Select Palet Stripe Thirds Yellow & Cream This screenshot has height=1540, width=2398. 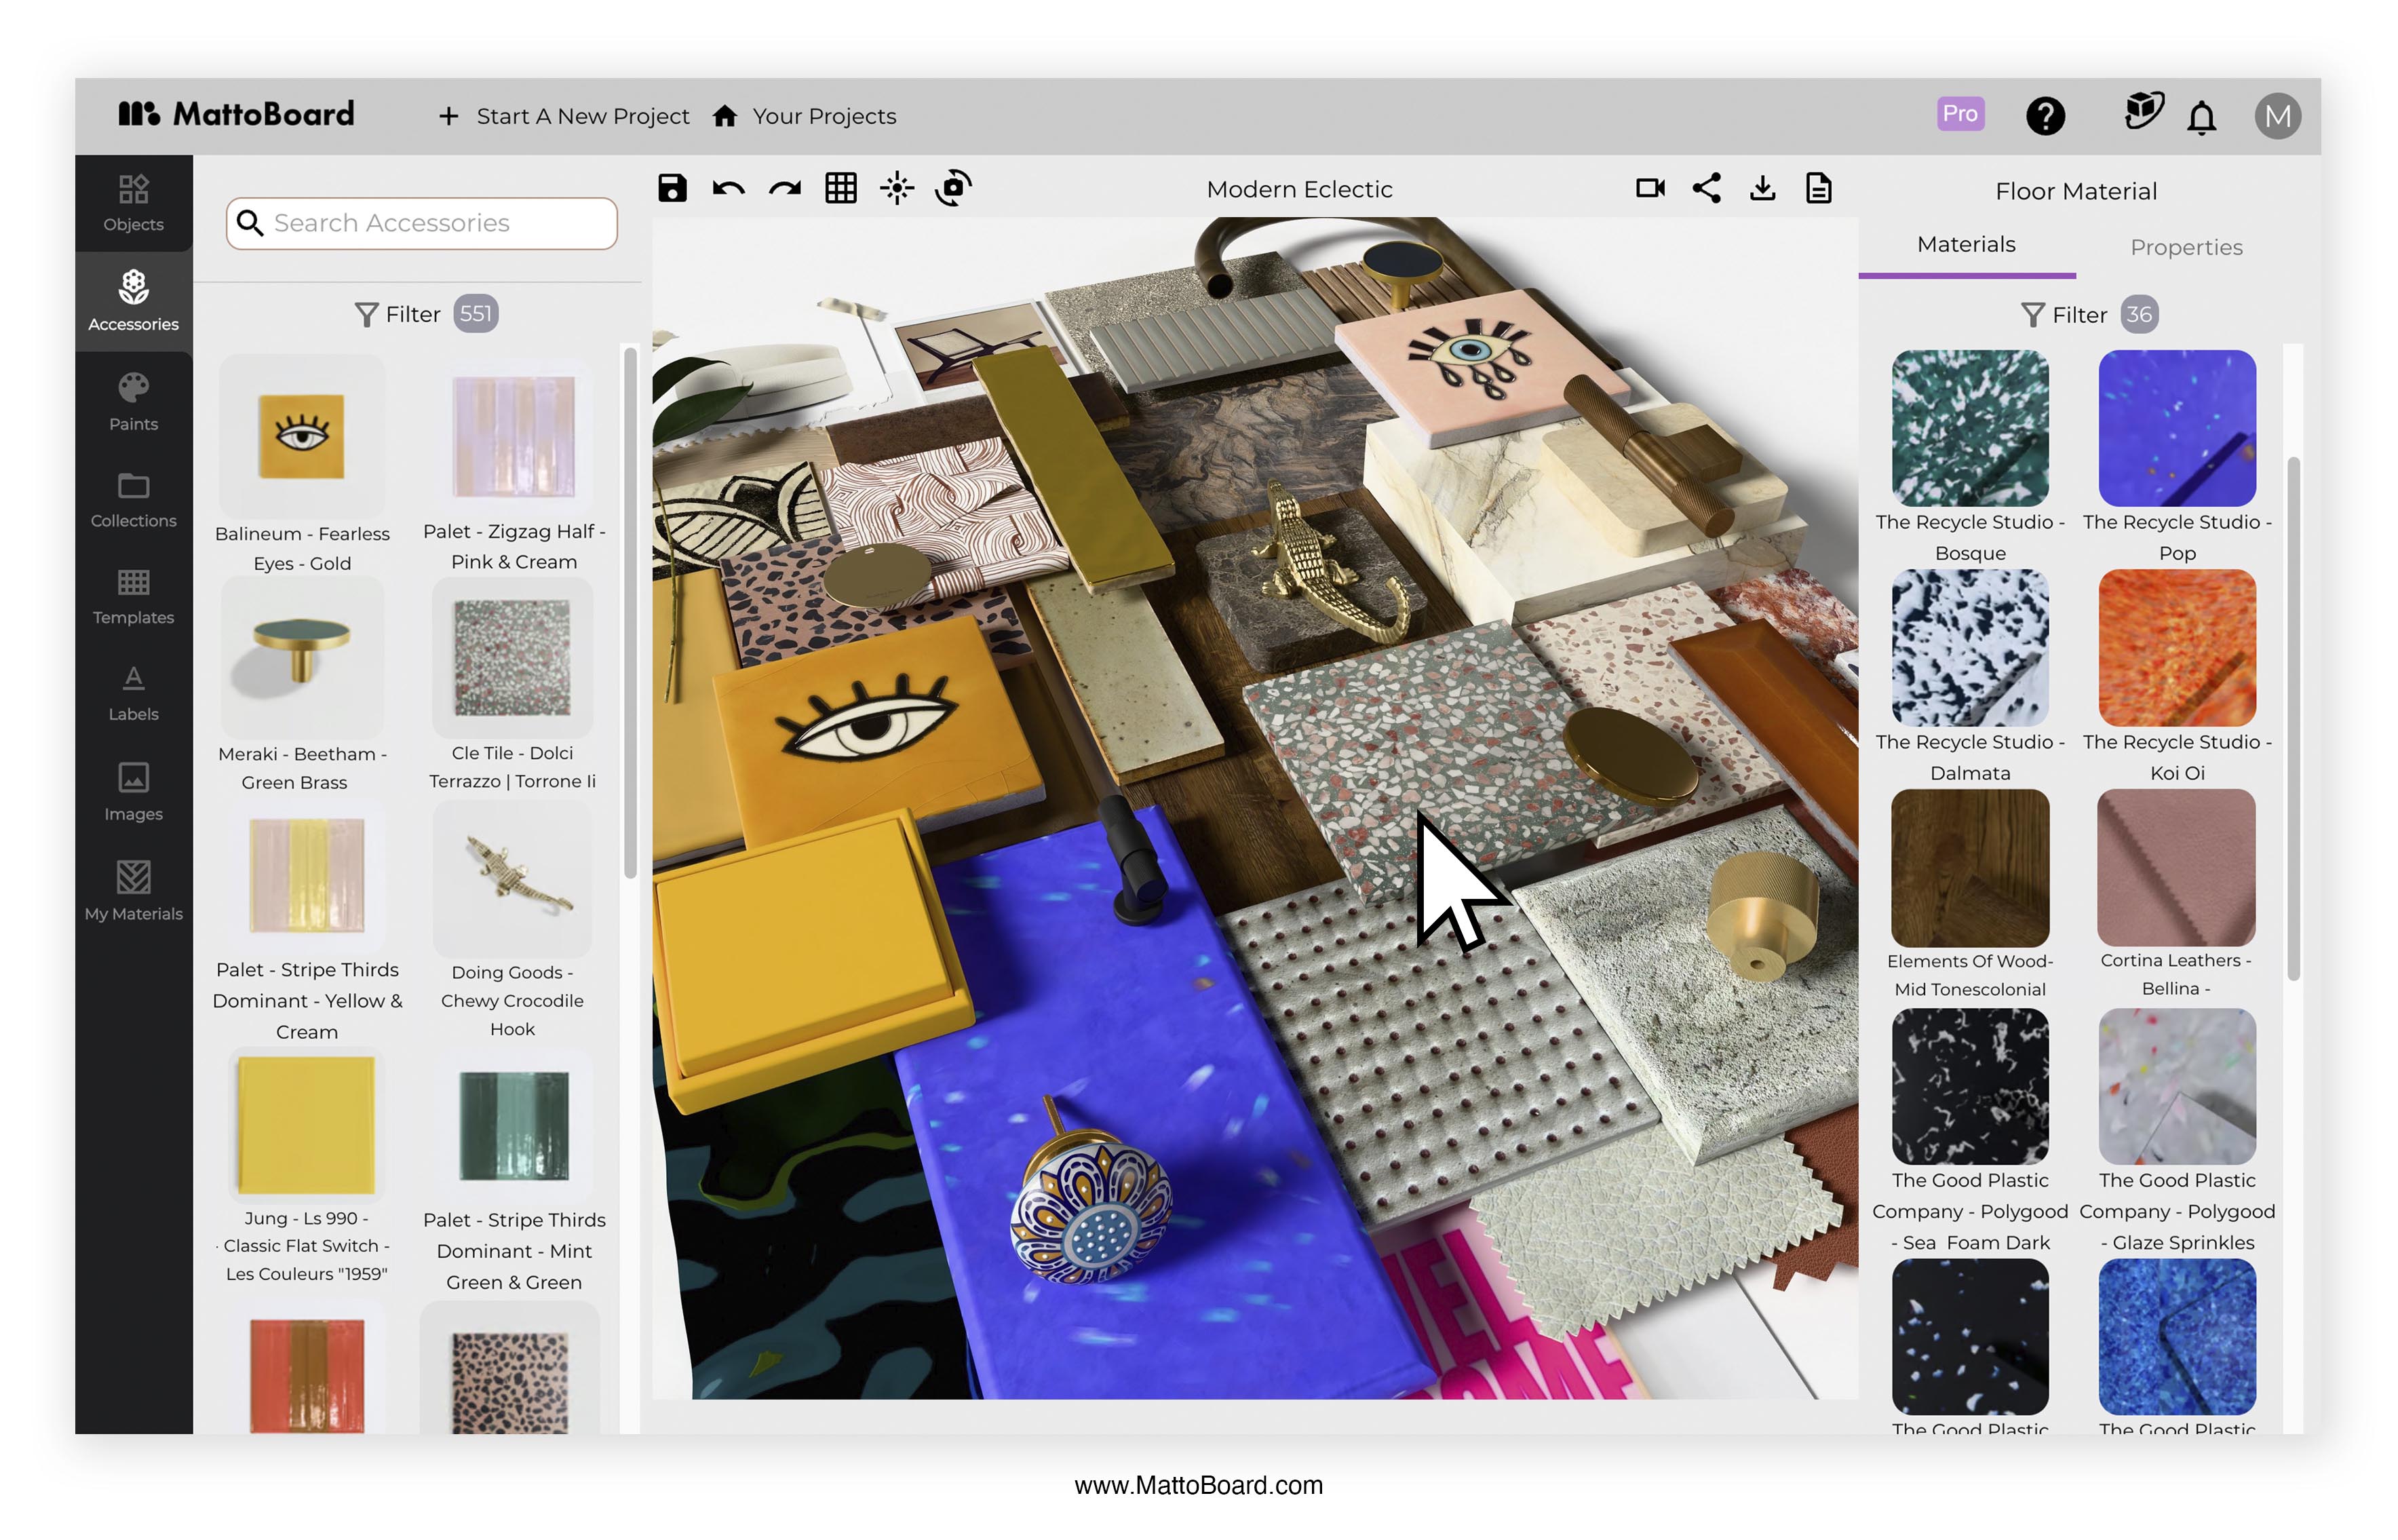pos(307,875)
